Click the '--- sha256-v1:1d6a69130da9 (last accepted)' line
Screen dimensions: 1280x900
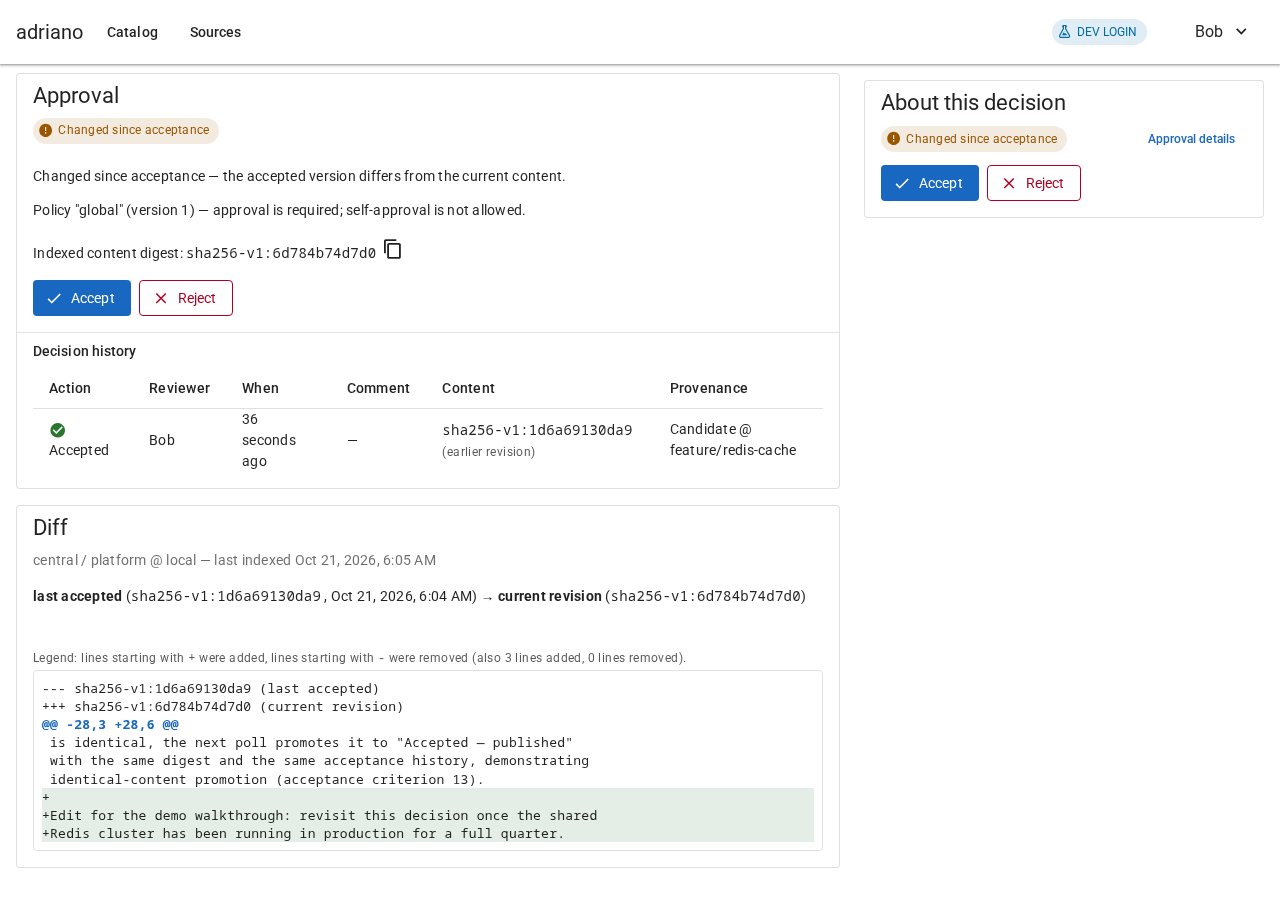click(211, 688)
